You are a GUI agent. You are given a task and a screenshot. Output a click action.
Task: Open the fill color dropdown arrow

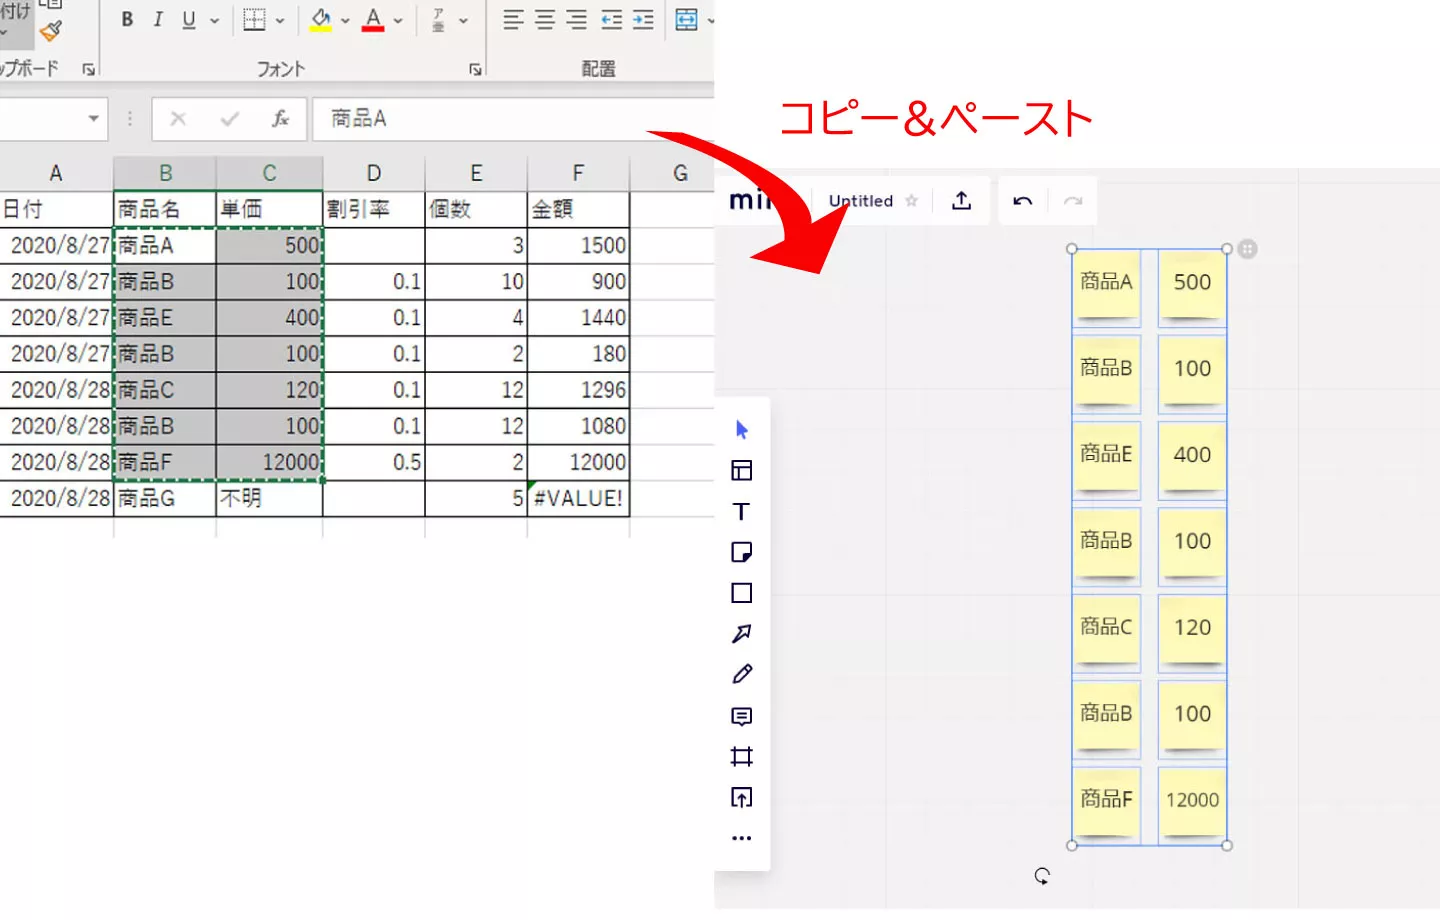pyautogui.click(x=345, y=20)
